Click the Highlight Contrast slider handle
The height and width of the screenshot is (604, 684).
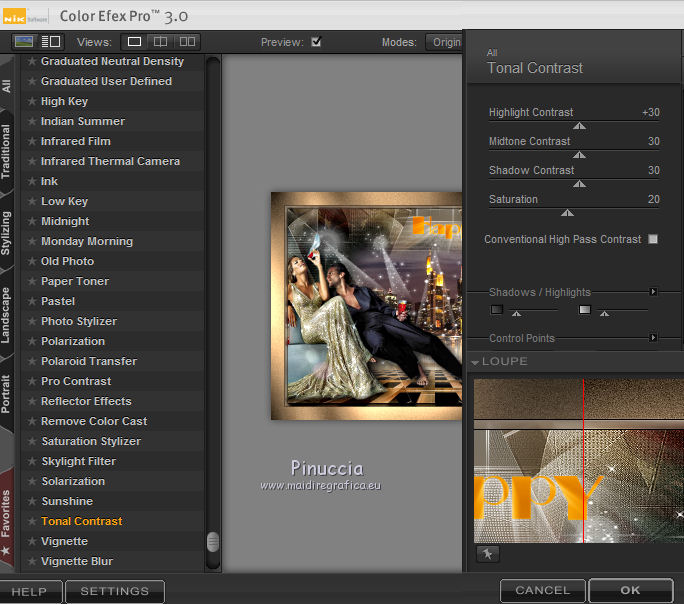pos(578,126)
